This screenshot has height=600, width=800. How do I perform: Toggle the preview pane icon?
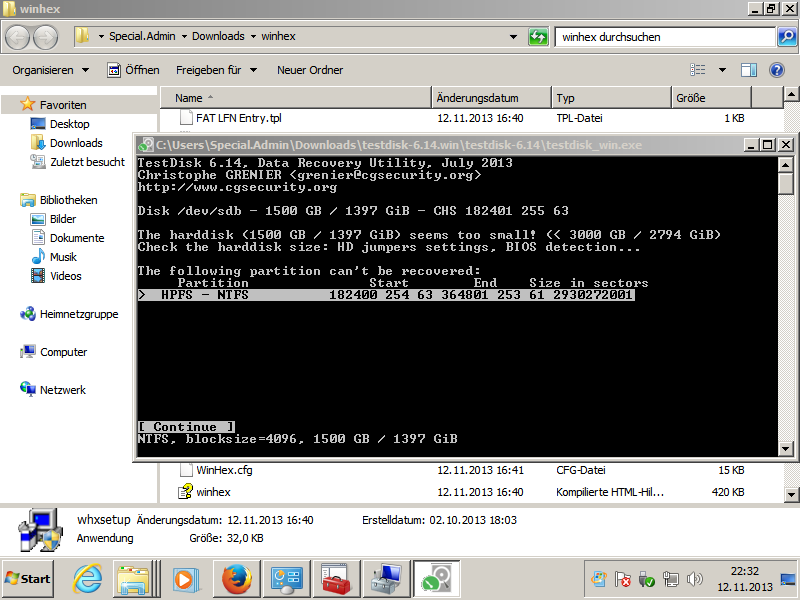click(748, 70)
